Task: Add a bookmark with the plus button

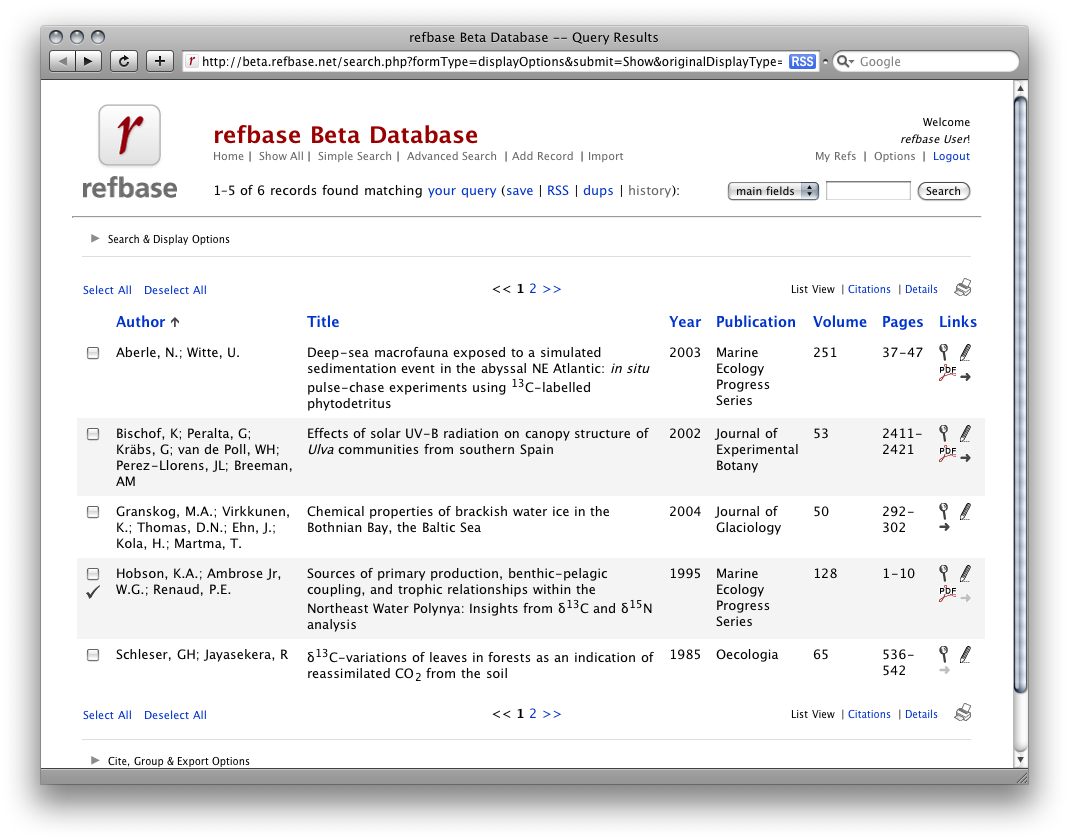Action: pyautogui.click(x=160, y=61)
